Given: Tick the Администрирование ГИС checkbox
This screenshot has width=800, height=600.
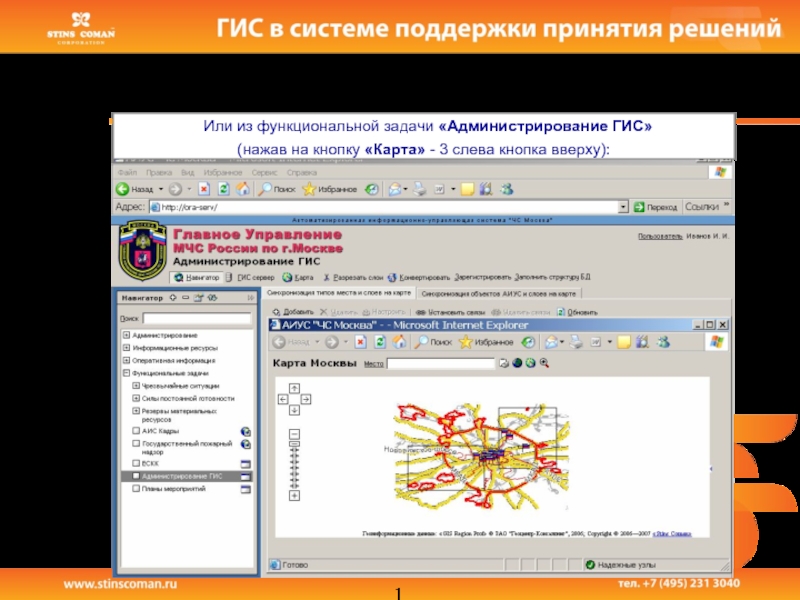Looking at the screenshot, I should click(136, 476).
